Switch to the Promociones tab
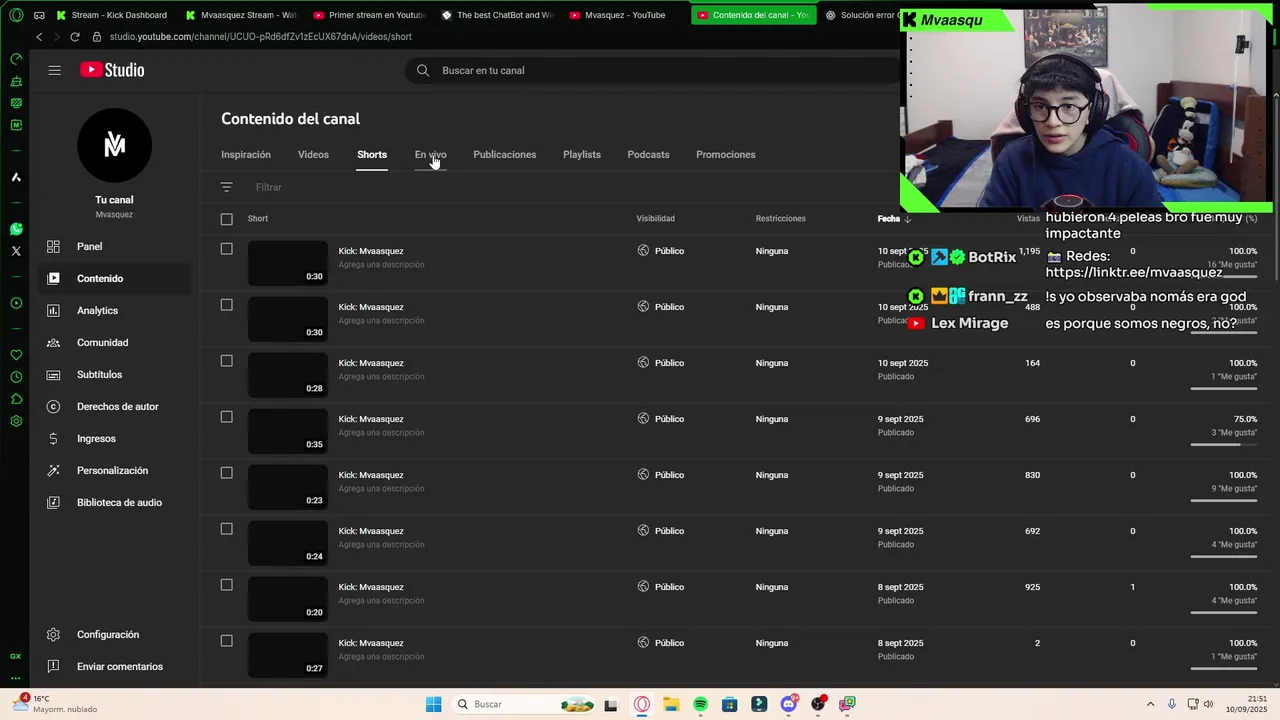This screenshot has height=720, width=1280. [x=726, y=154]
